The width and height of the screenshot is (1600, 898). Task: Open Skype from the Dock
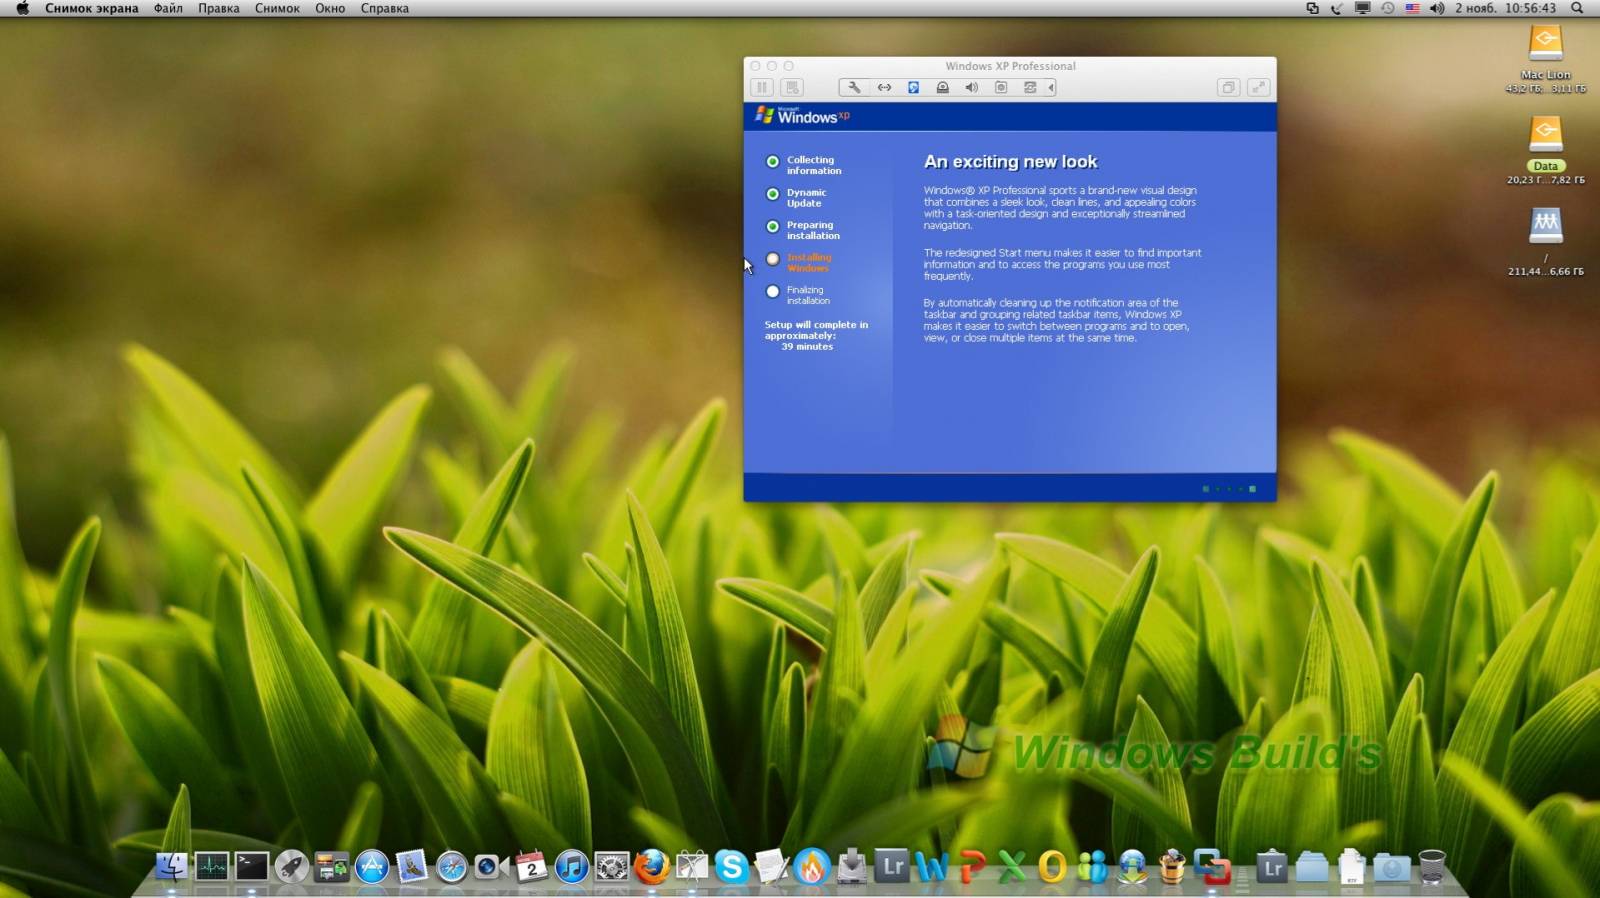click(x=731, y=866)
